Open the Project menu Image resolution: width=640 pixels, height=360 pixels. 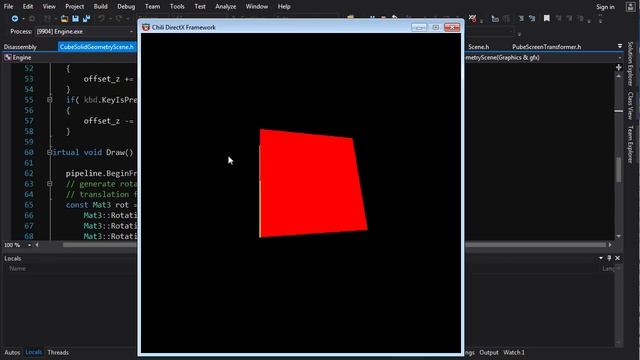[x=74, y=7]
